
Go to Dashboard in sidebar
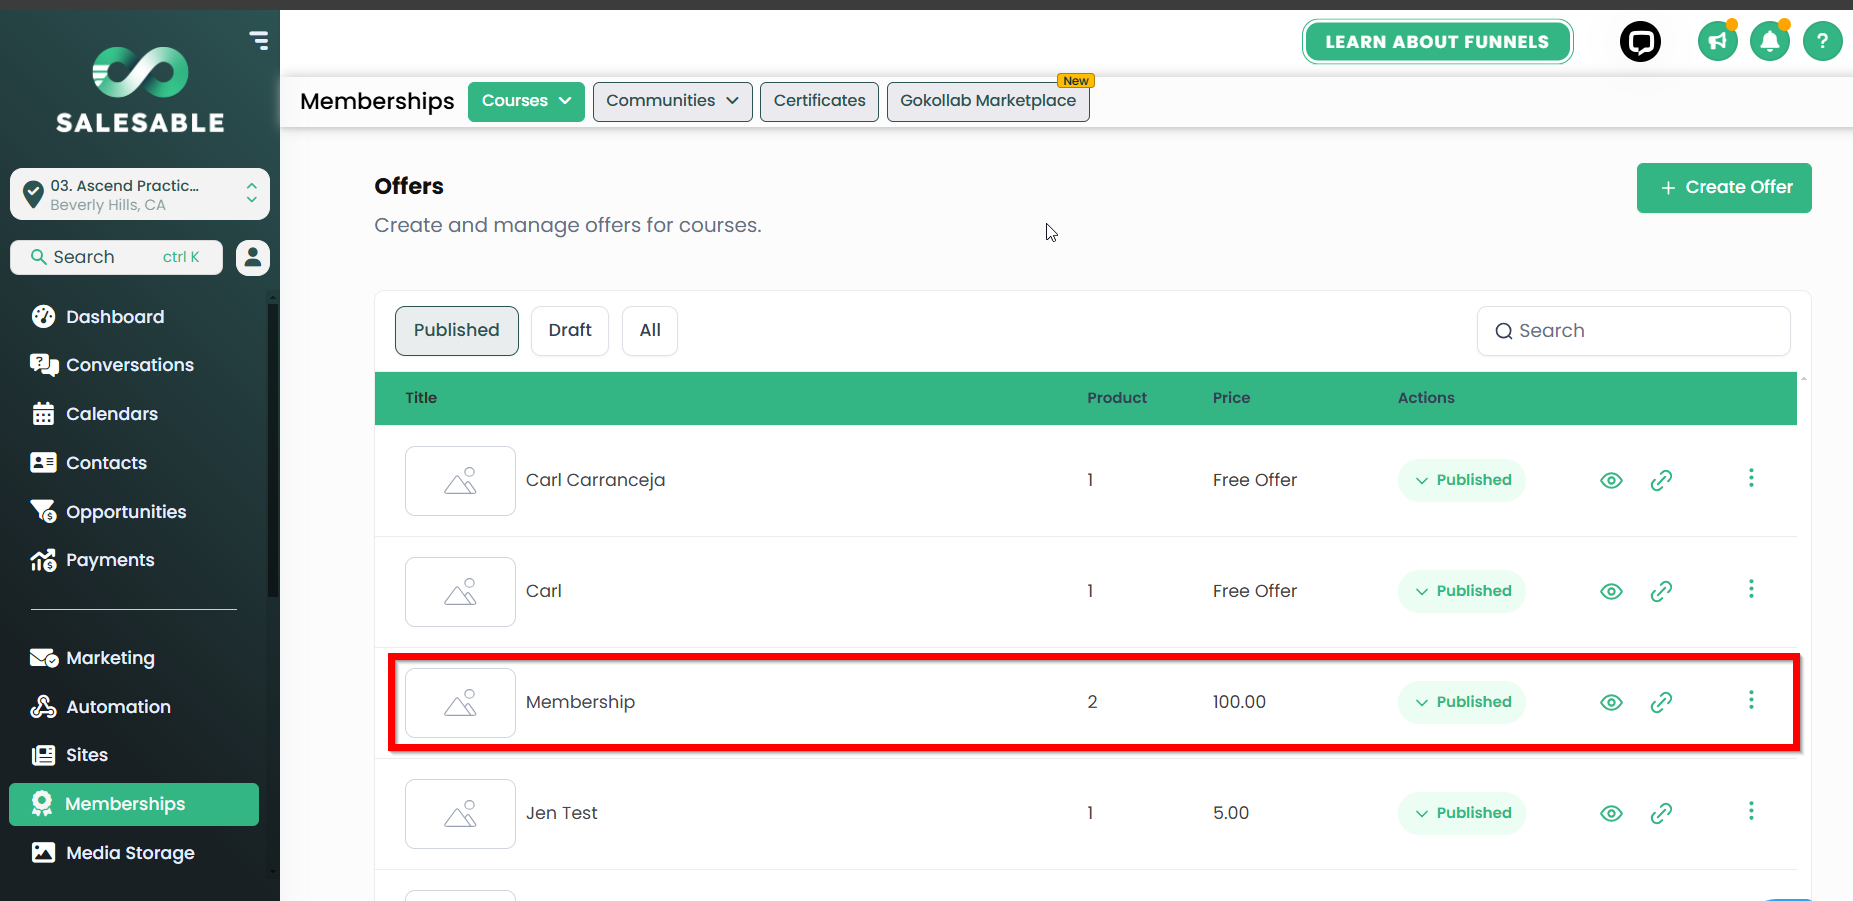[x=115, y=317]
